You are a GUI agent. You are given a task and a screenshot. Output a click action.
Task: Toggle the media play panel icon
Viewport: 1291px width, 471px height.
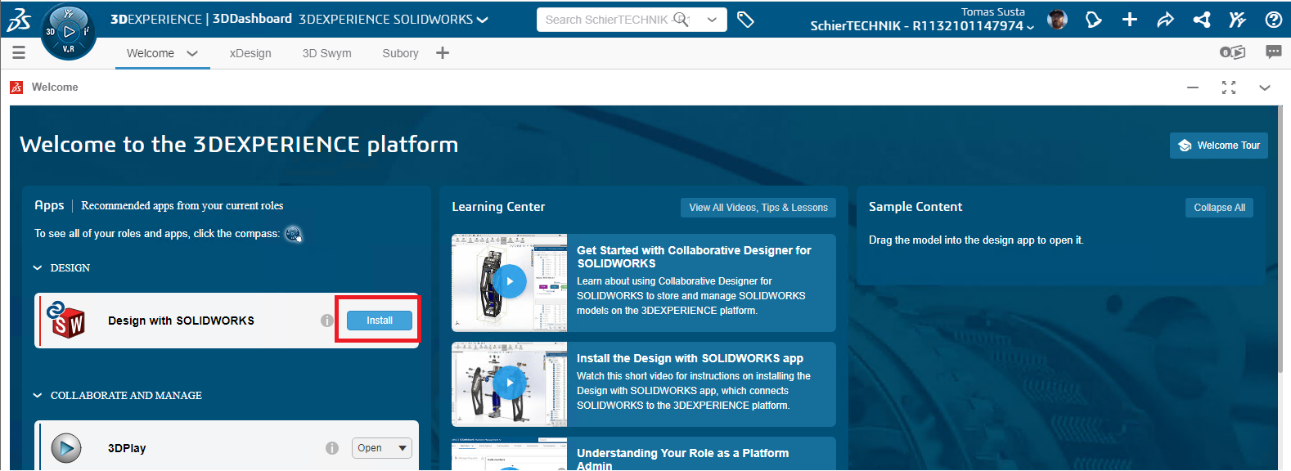[1233, 53]
